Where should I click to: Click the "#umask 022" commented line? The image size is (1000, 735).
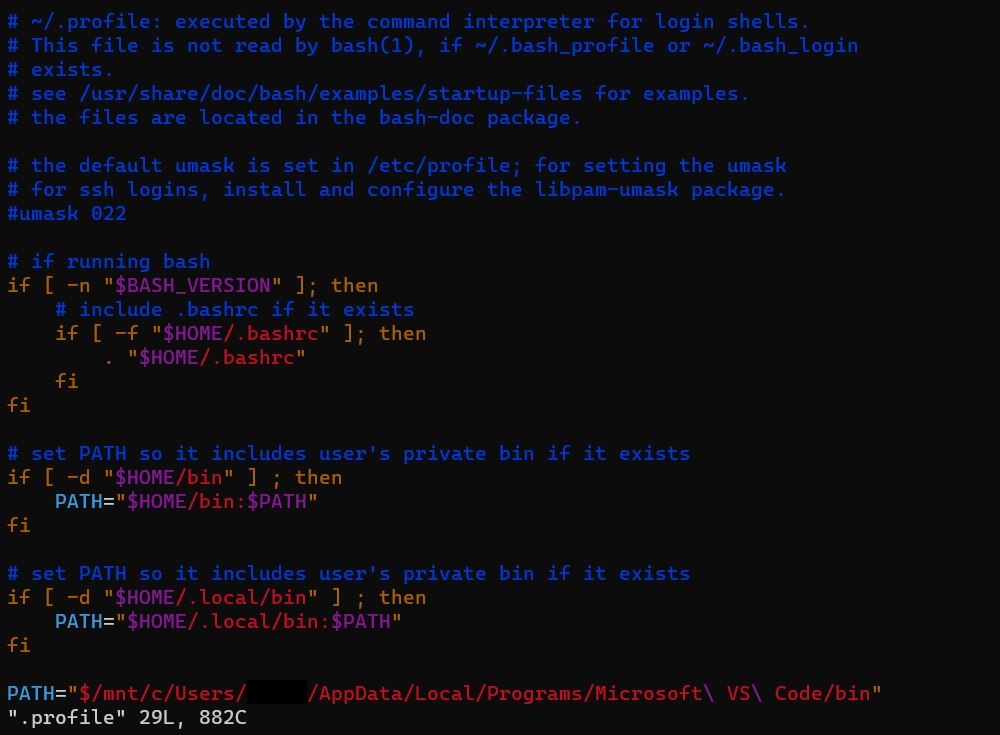point(66,213)
